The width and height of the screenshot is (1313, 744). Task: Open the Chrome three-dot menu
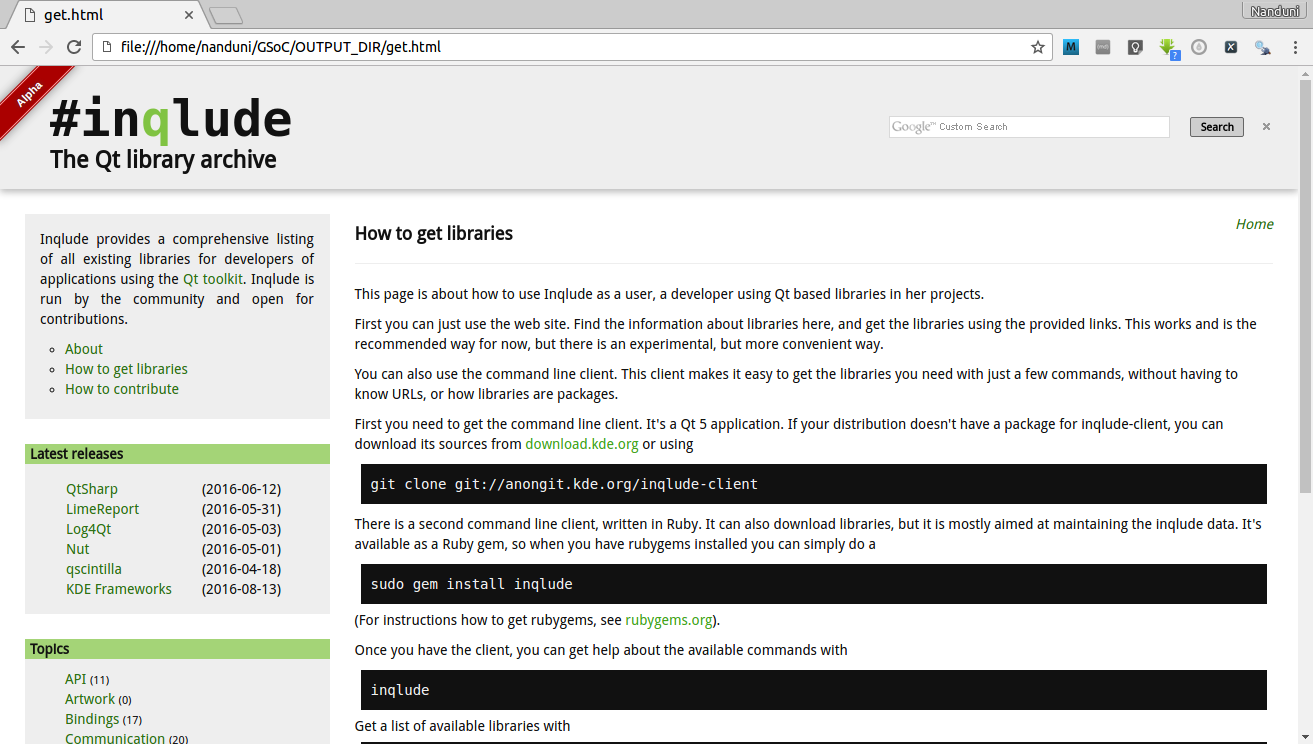1295,47
